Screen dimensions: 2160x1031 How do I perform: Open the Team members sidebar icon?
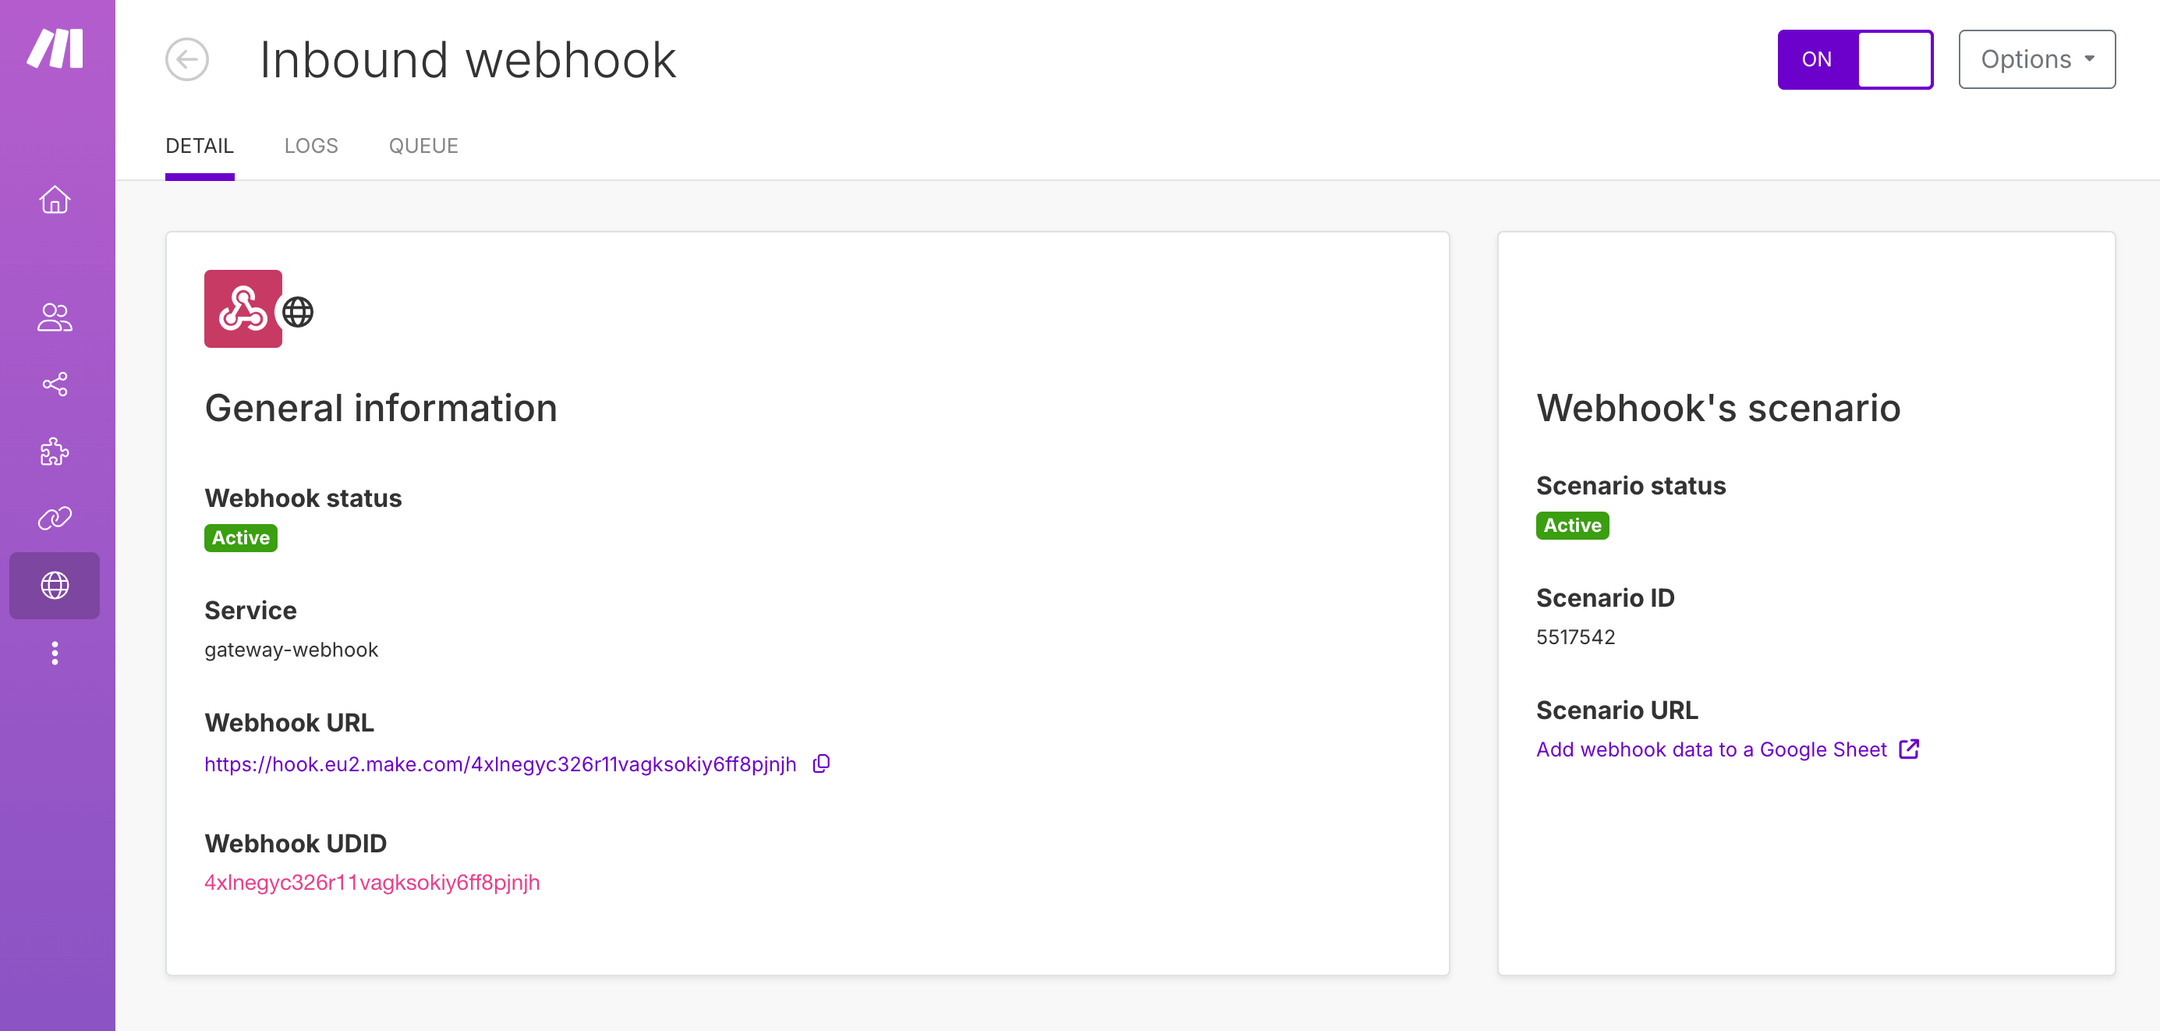[x=55, y=318]
